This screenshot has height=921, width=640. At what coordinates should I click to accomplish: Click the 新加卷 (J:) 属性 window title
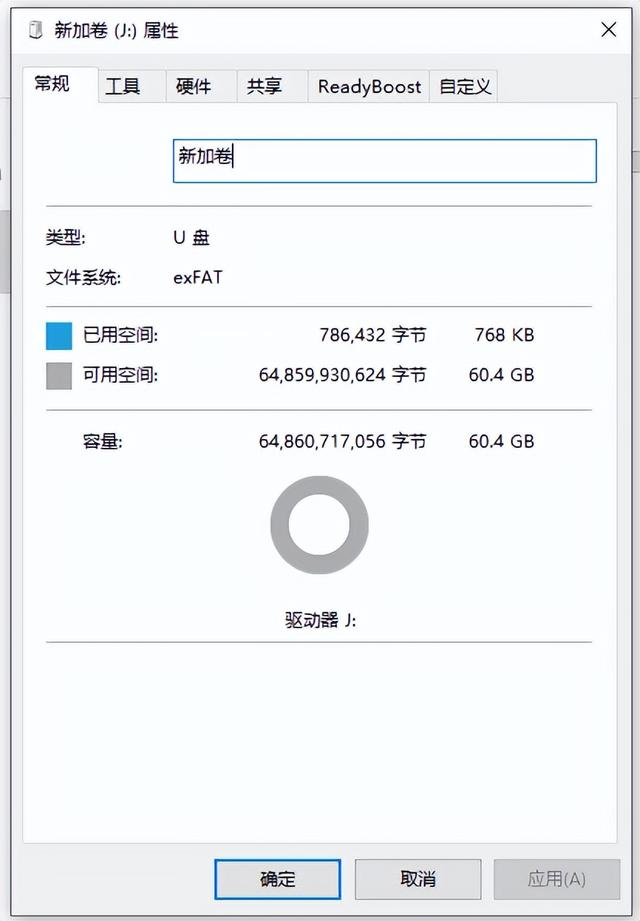pos(116,31)
